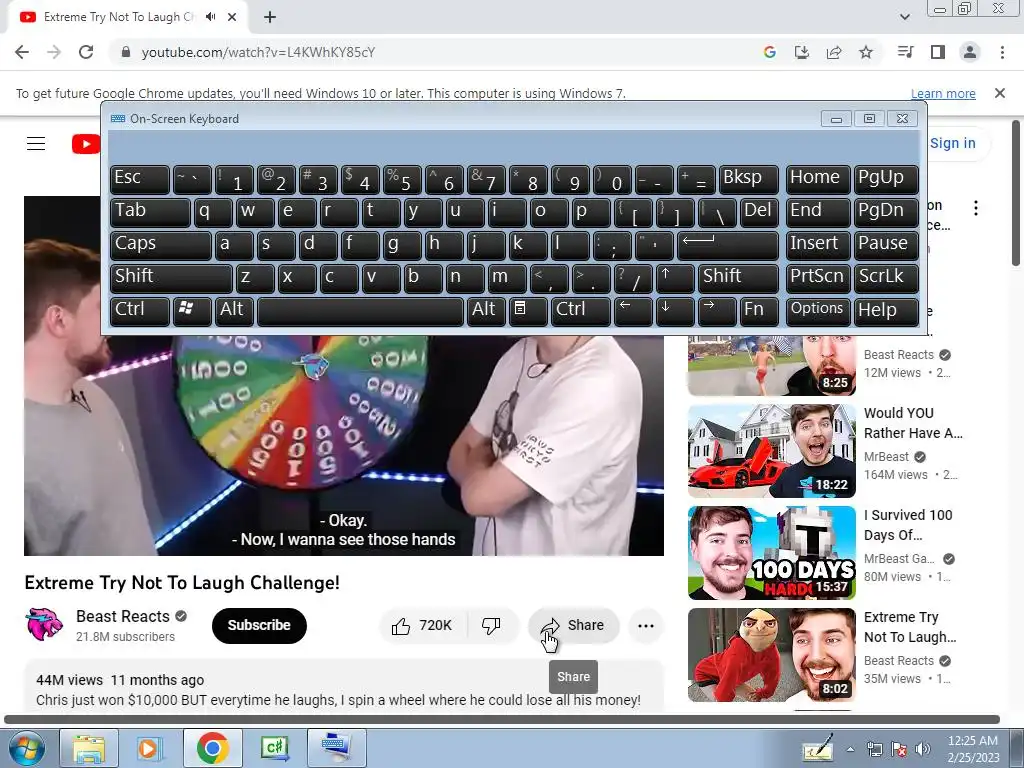Click the space bar on On-Screen Keyboard
The image size is (1024, 768).
(x=360, y=311)
